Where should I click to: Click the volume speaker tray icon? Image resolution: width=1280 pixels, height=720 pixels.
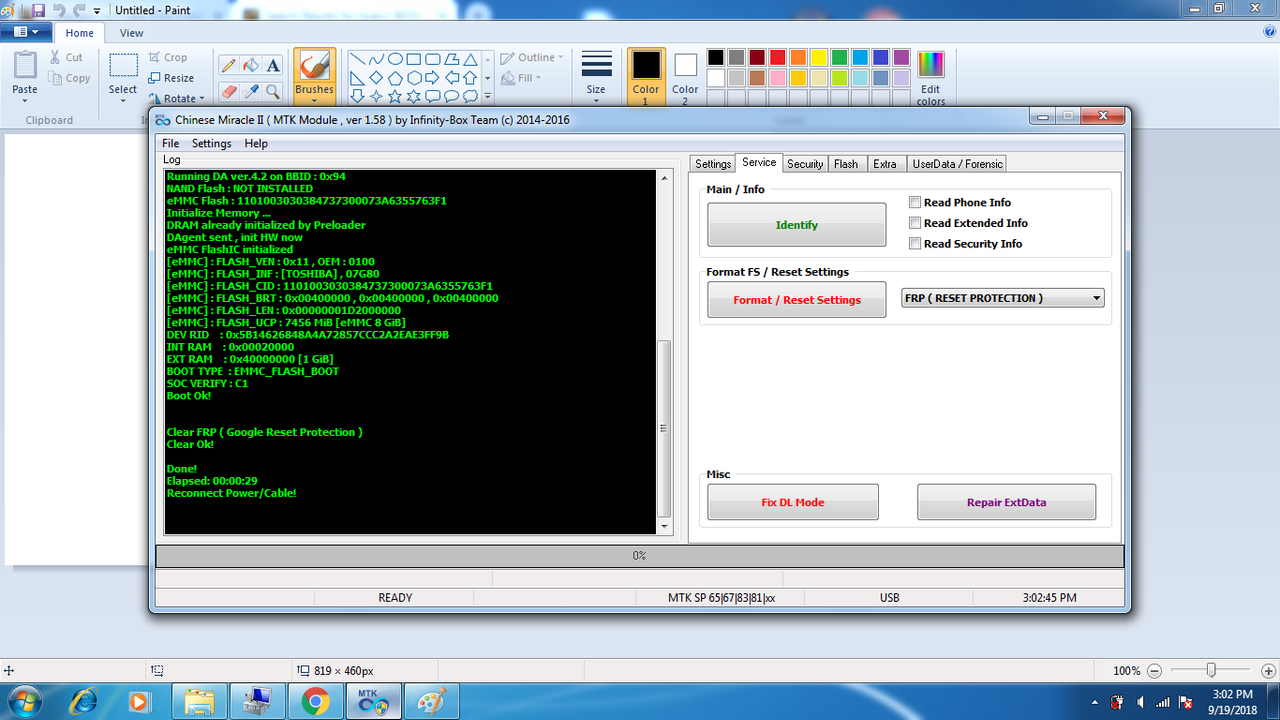tap(1140, 702)
